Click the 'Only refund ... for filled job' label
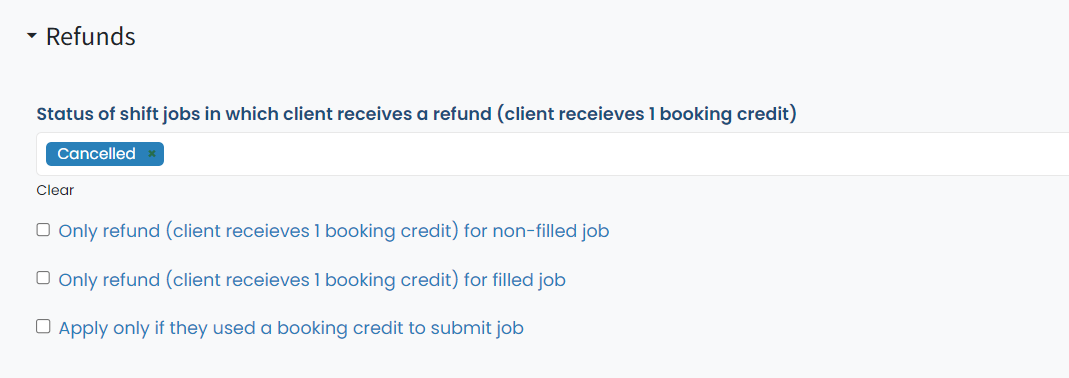 (x=312, y=280)
